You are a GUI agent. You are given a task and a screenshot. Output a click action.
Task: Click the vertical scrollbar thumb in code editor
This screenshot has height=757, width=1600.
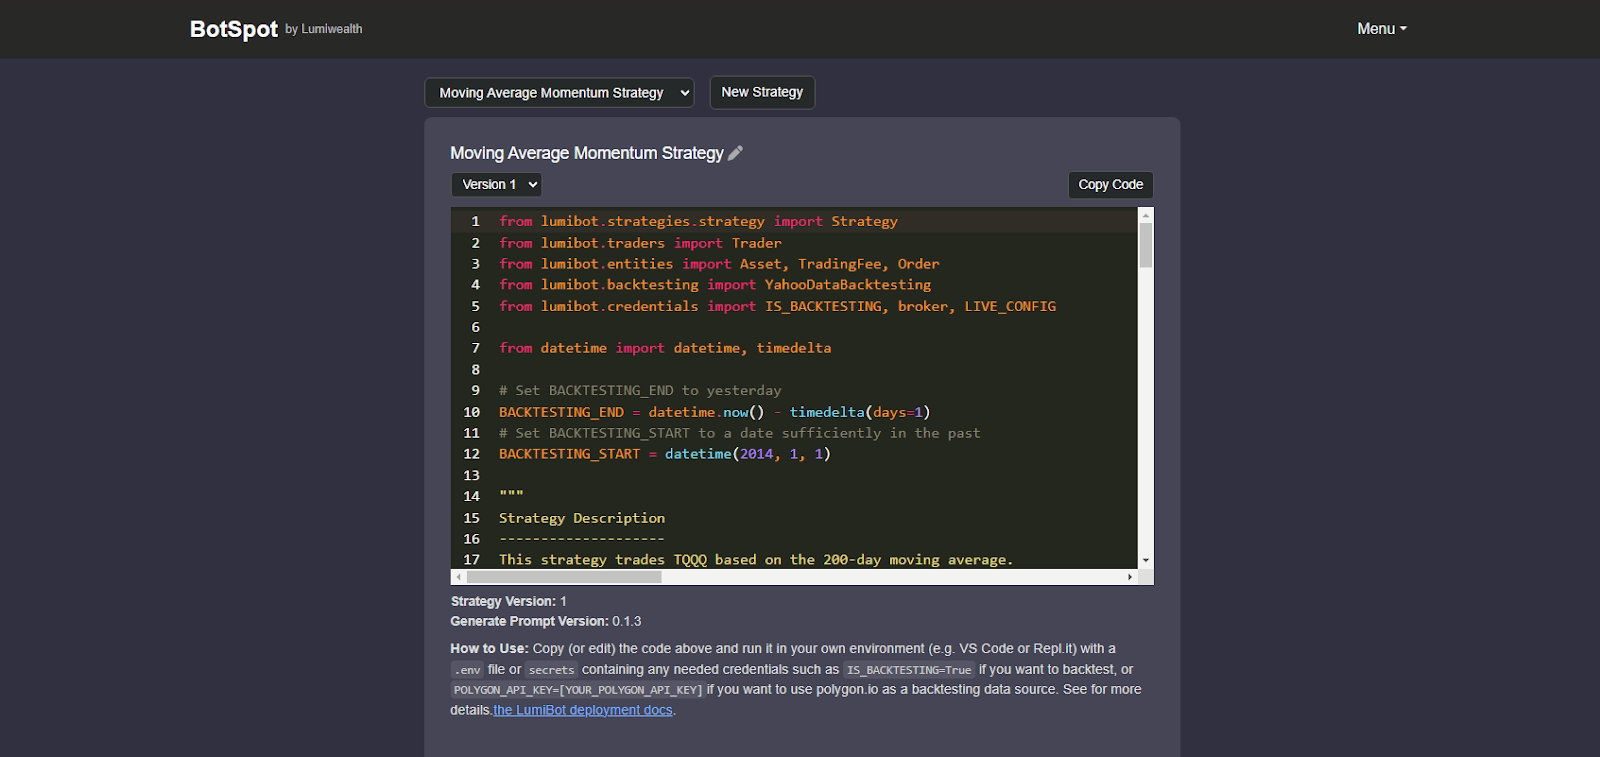[x=1146, y=245]
